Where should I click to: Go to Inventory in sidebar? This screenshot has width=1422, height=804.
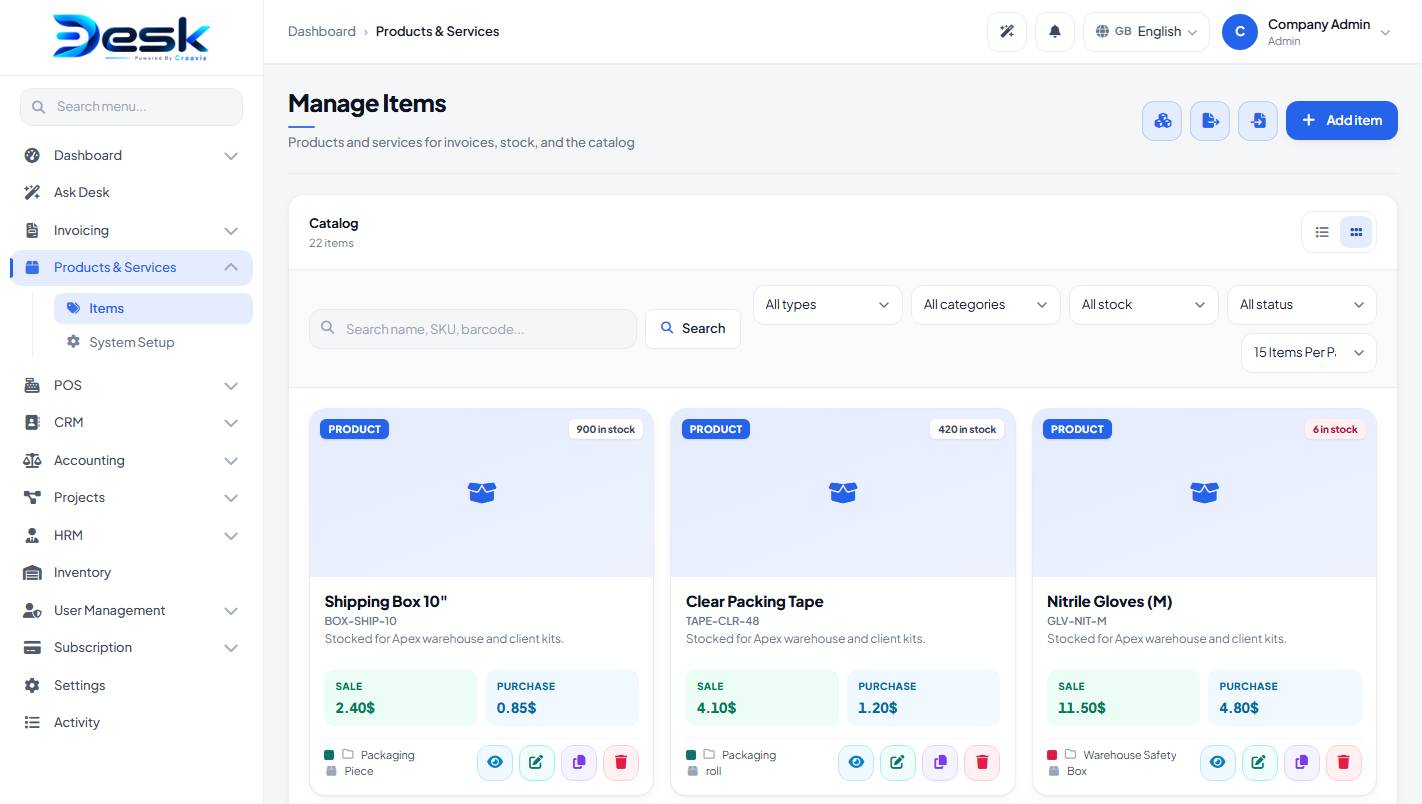click(82, 573)
